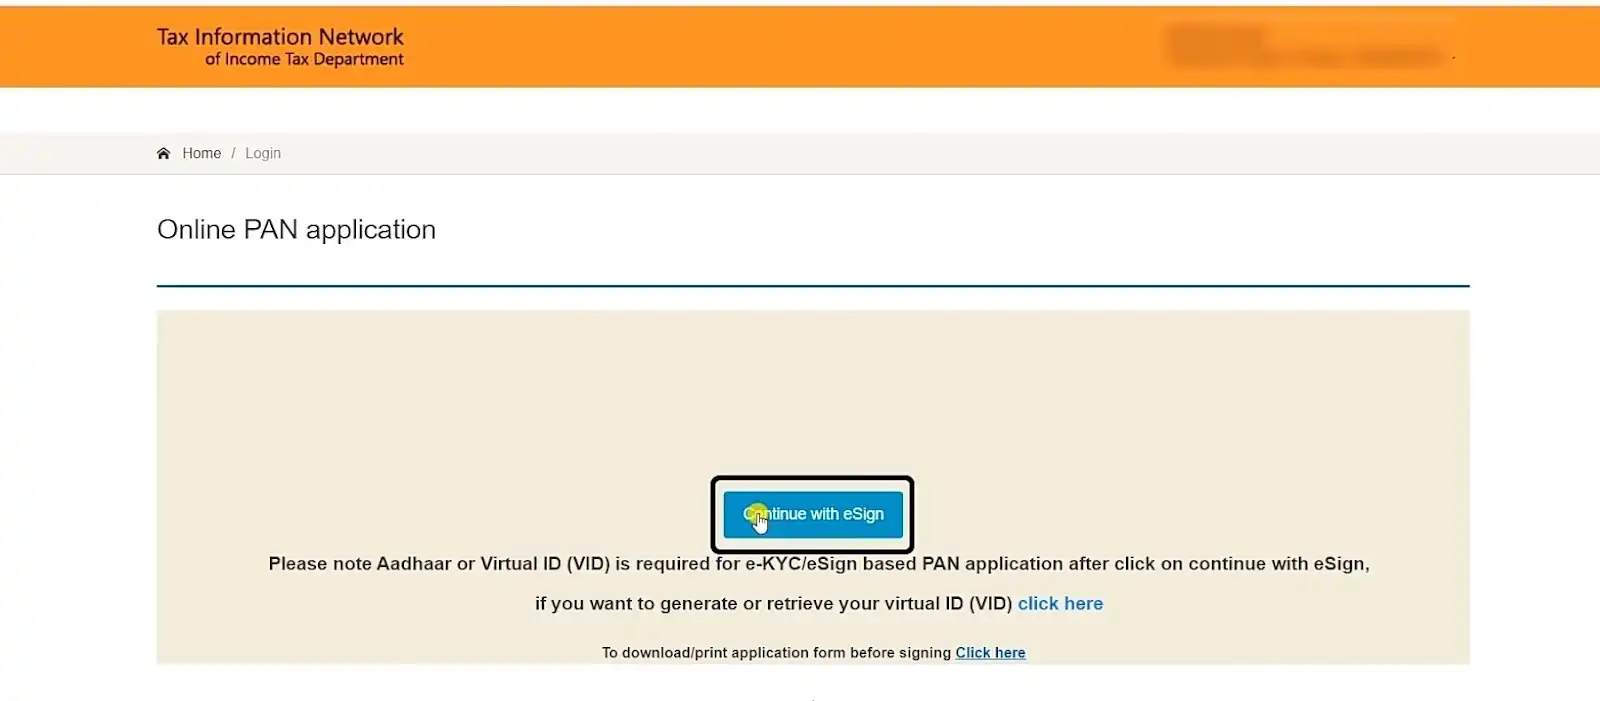Click the home icon in breadcrumb
The width and height of the screenshot is (1600, 701).
tap(164, 153)
